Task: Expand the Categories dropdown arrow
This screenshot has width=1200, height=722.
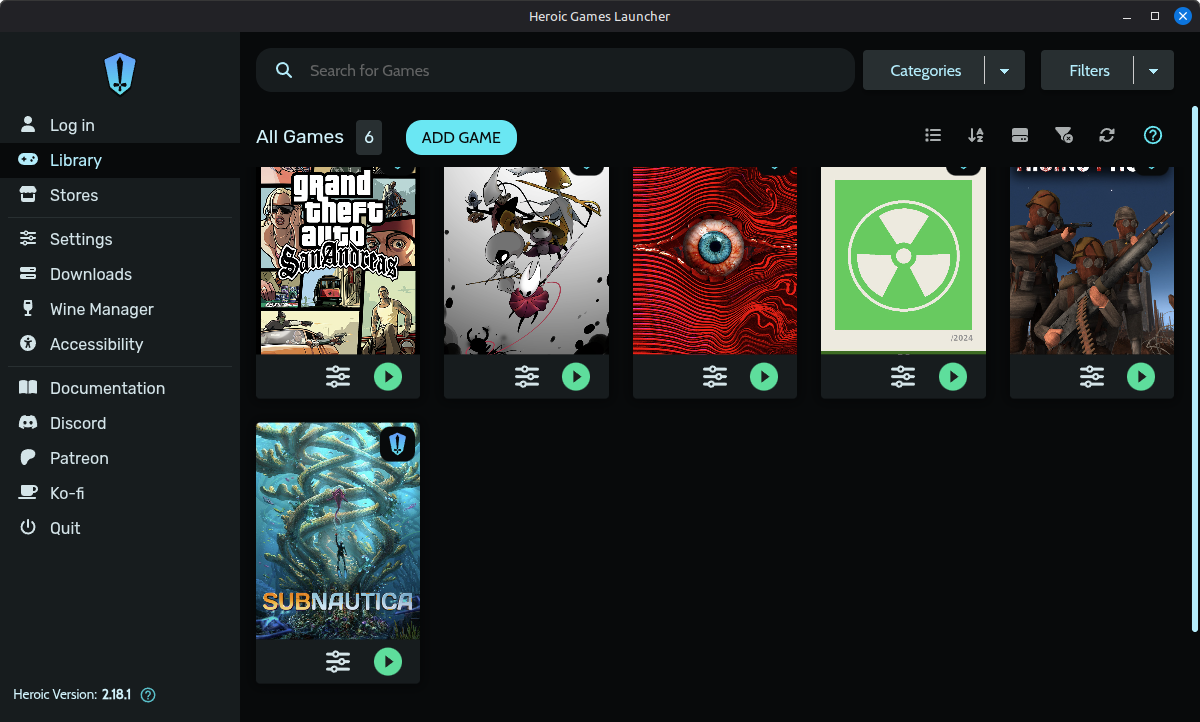Action: tap(1005, 70)
